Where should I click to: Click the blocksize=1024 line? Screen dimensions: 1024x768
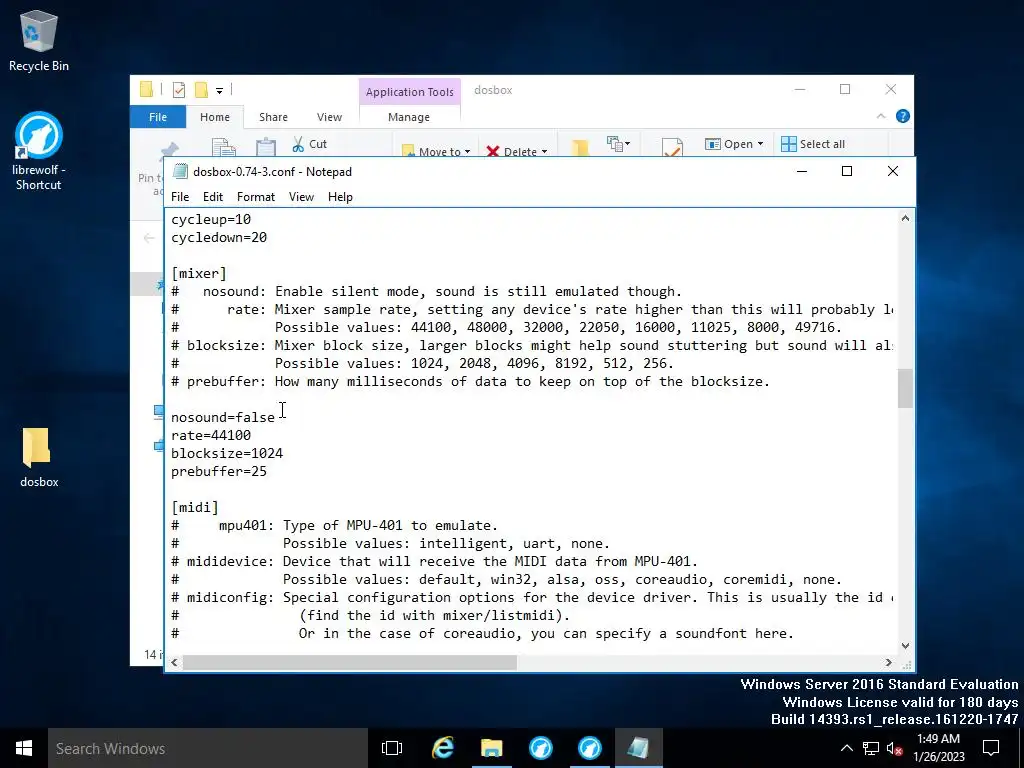click(x=227, y=453)
